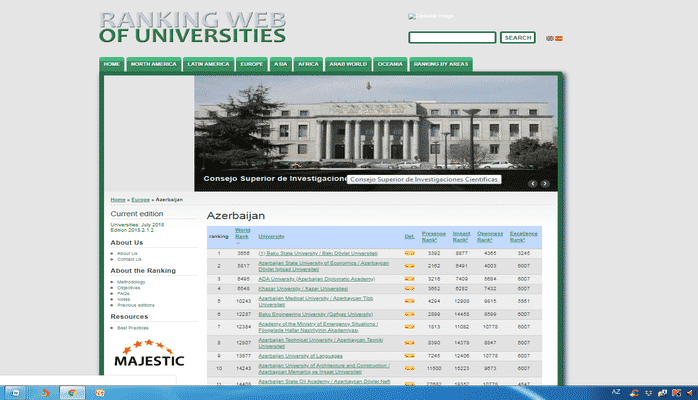Open the Europe navigation tab
The image size is (698, 400).
point(250,64)
